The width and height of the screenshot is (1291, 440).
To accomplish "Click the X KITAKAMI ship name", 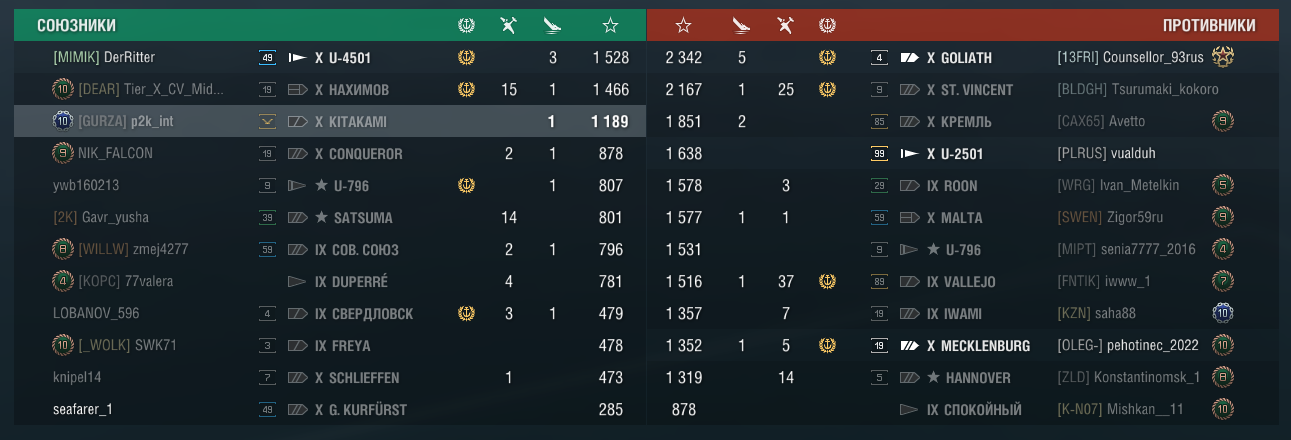I will (x=350, y=122).
